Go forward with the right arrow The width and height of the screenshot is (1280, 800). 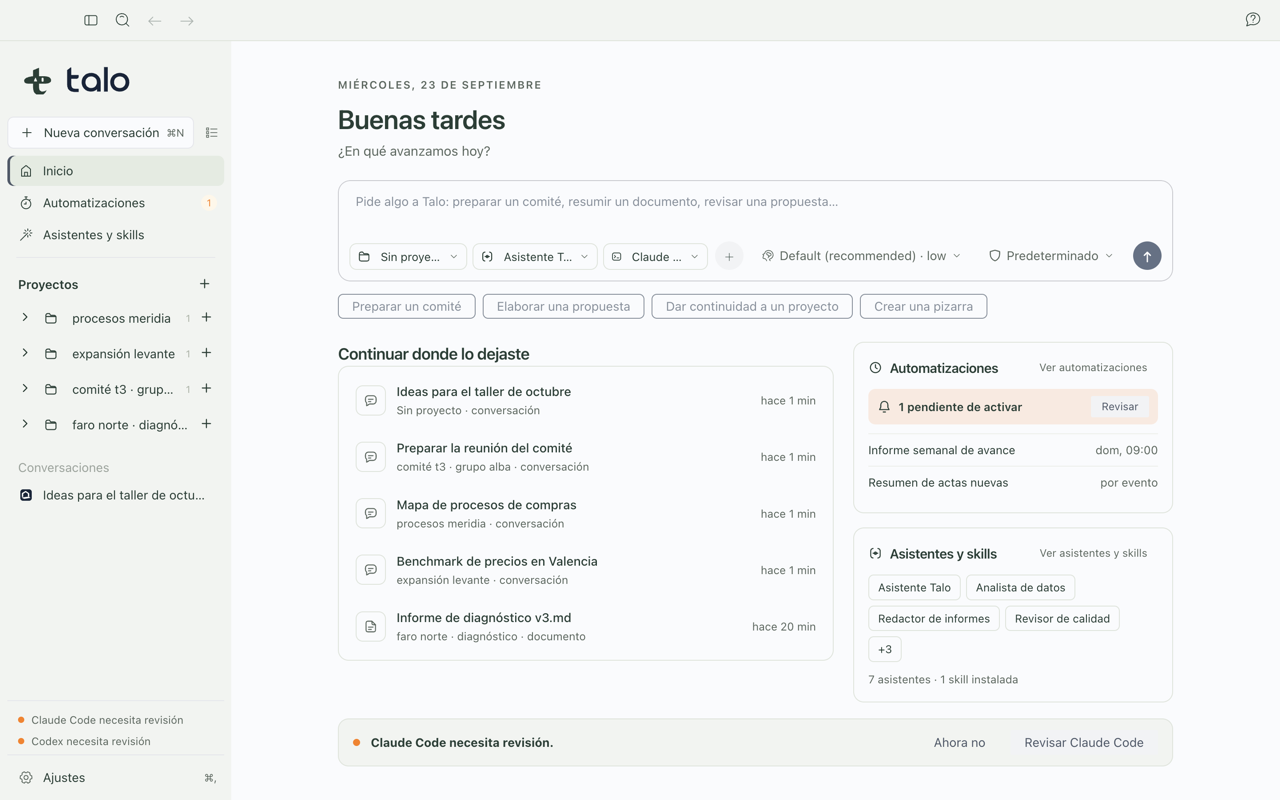pyautogui.click(x=187, y=20)
